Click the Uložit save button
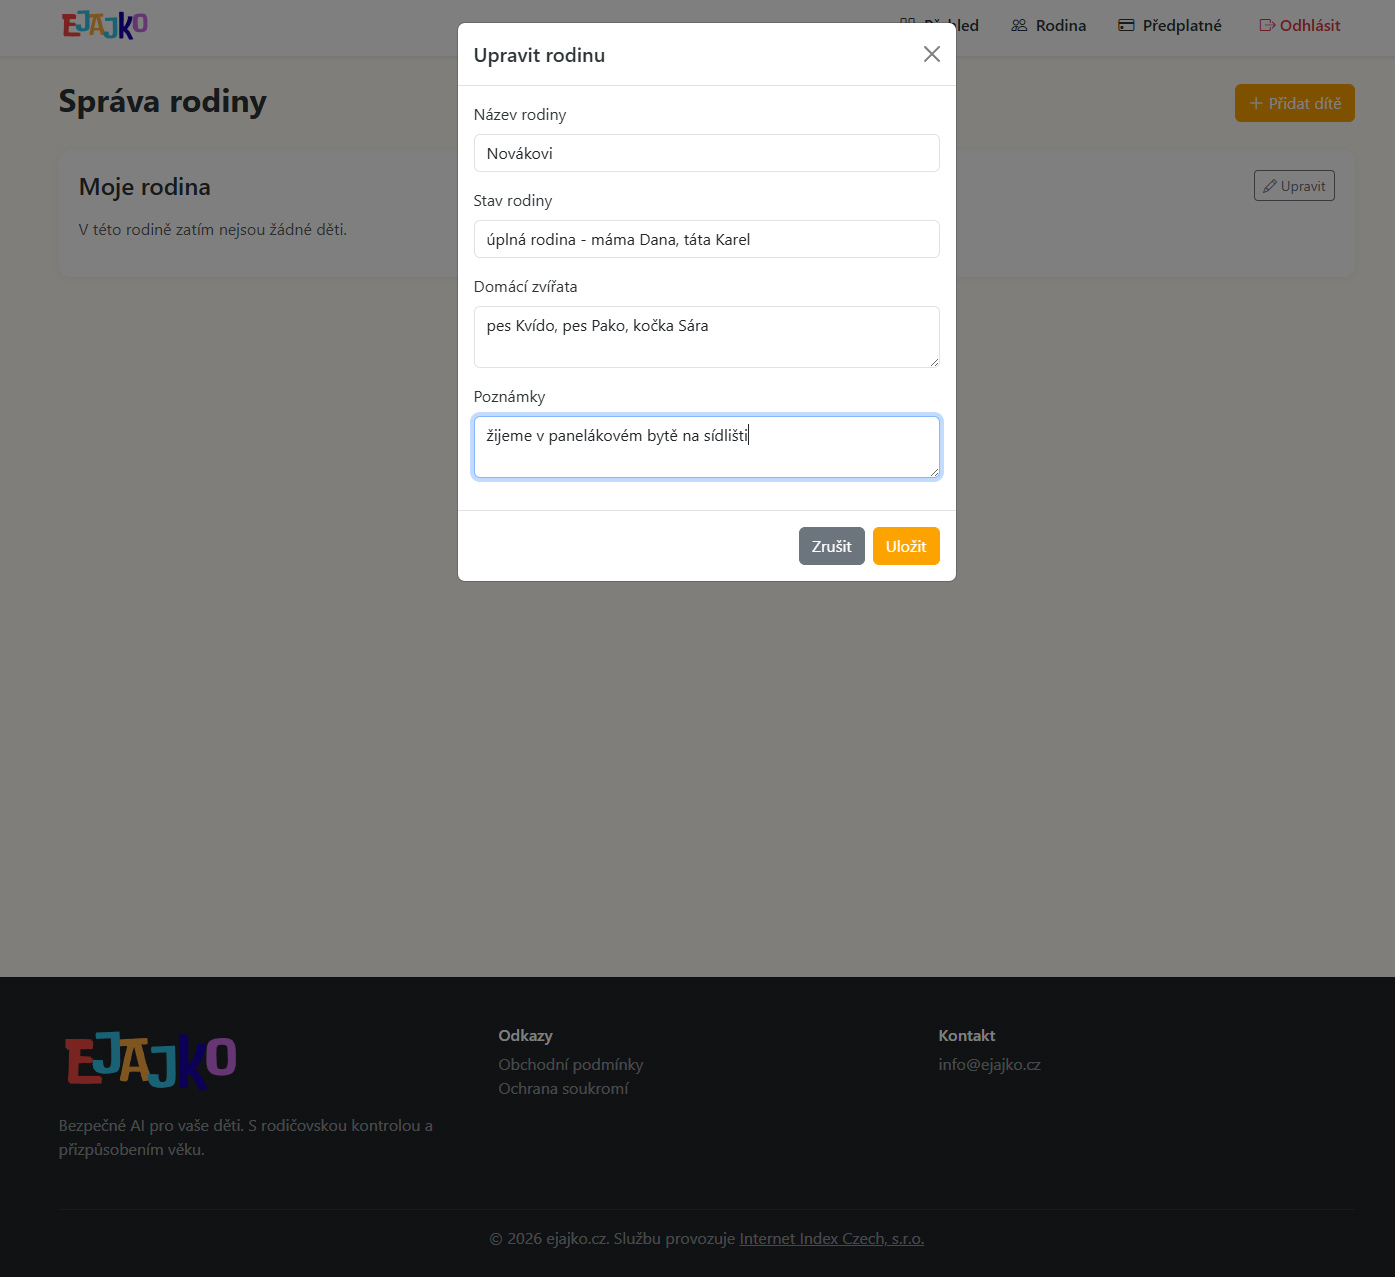Image resolution: width=1395 pixels, height=1277 pixels. coord(905,546)
